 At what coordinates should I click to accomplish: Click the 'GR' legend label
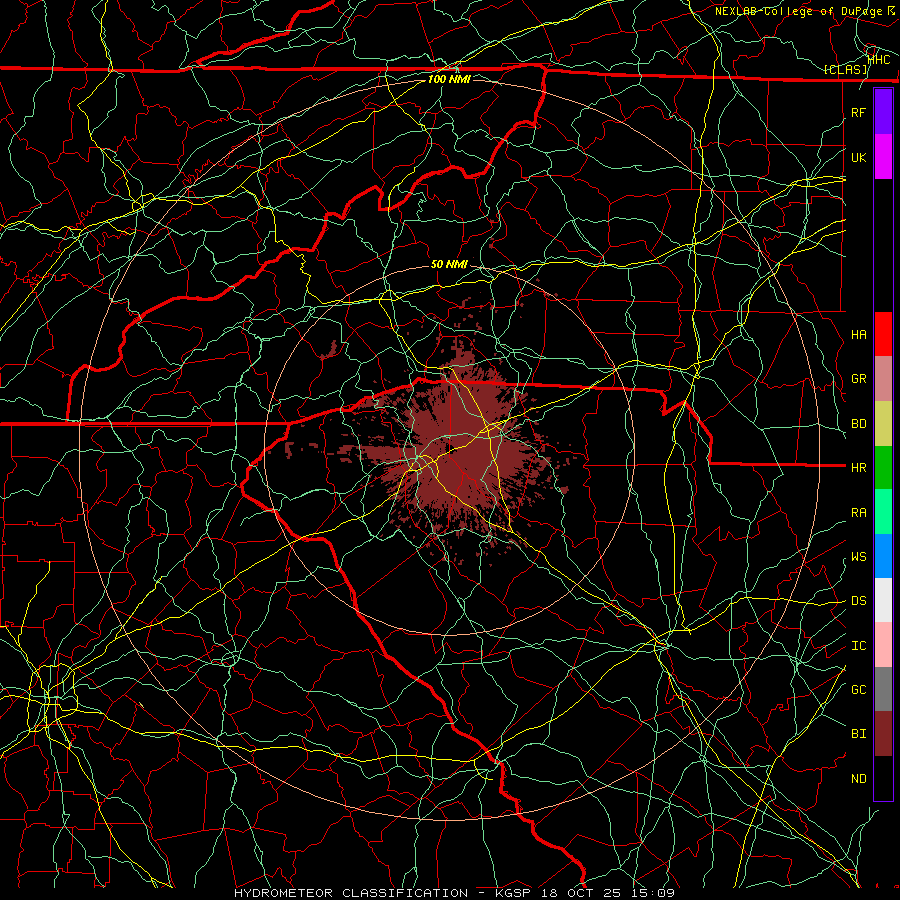tap(858, 379)
